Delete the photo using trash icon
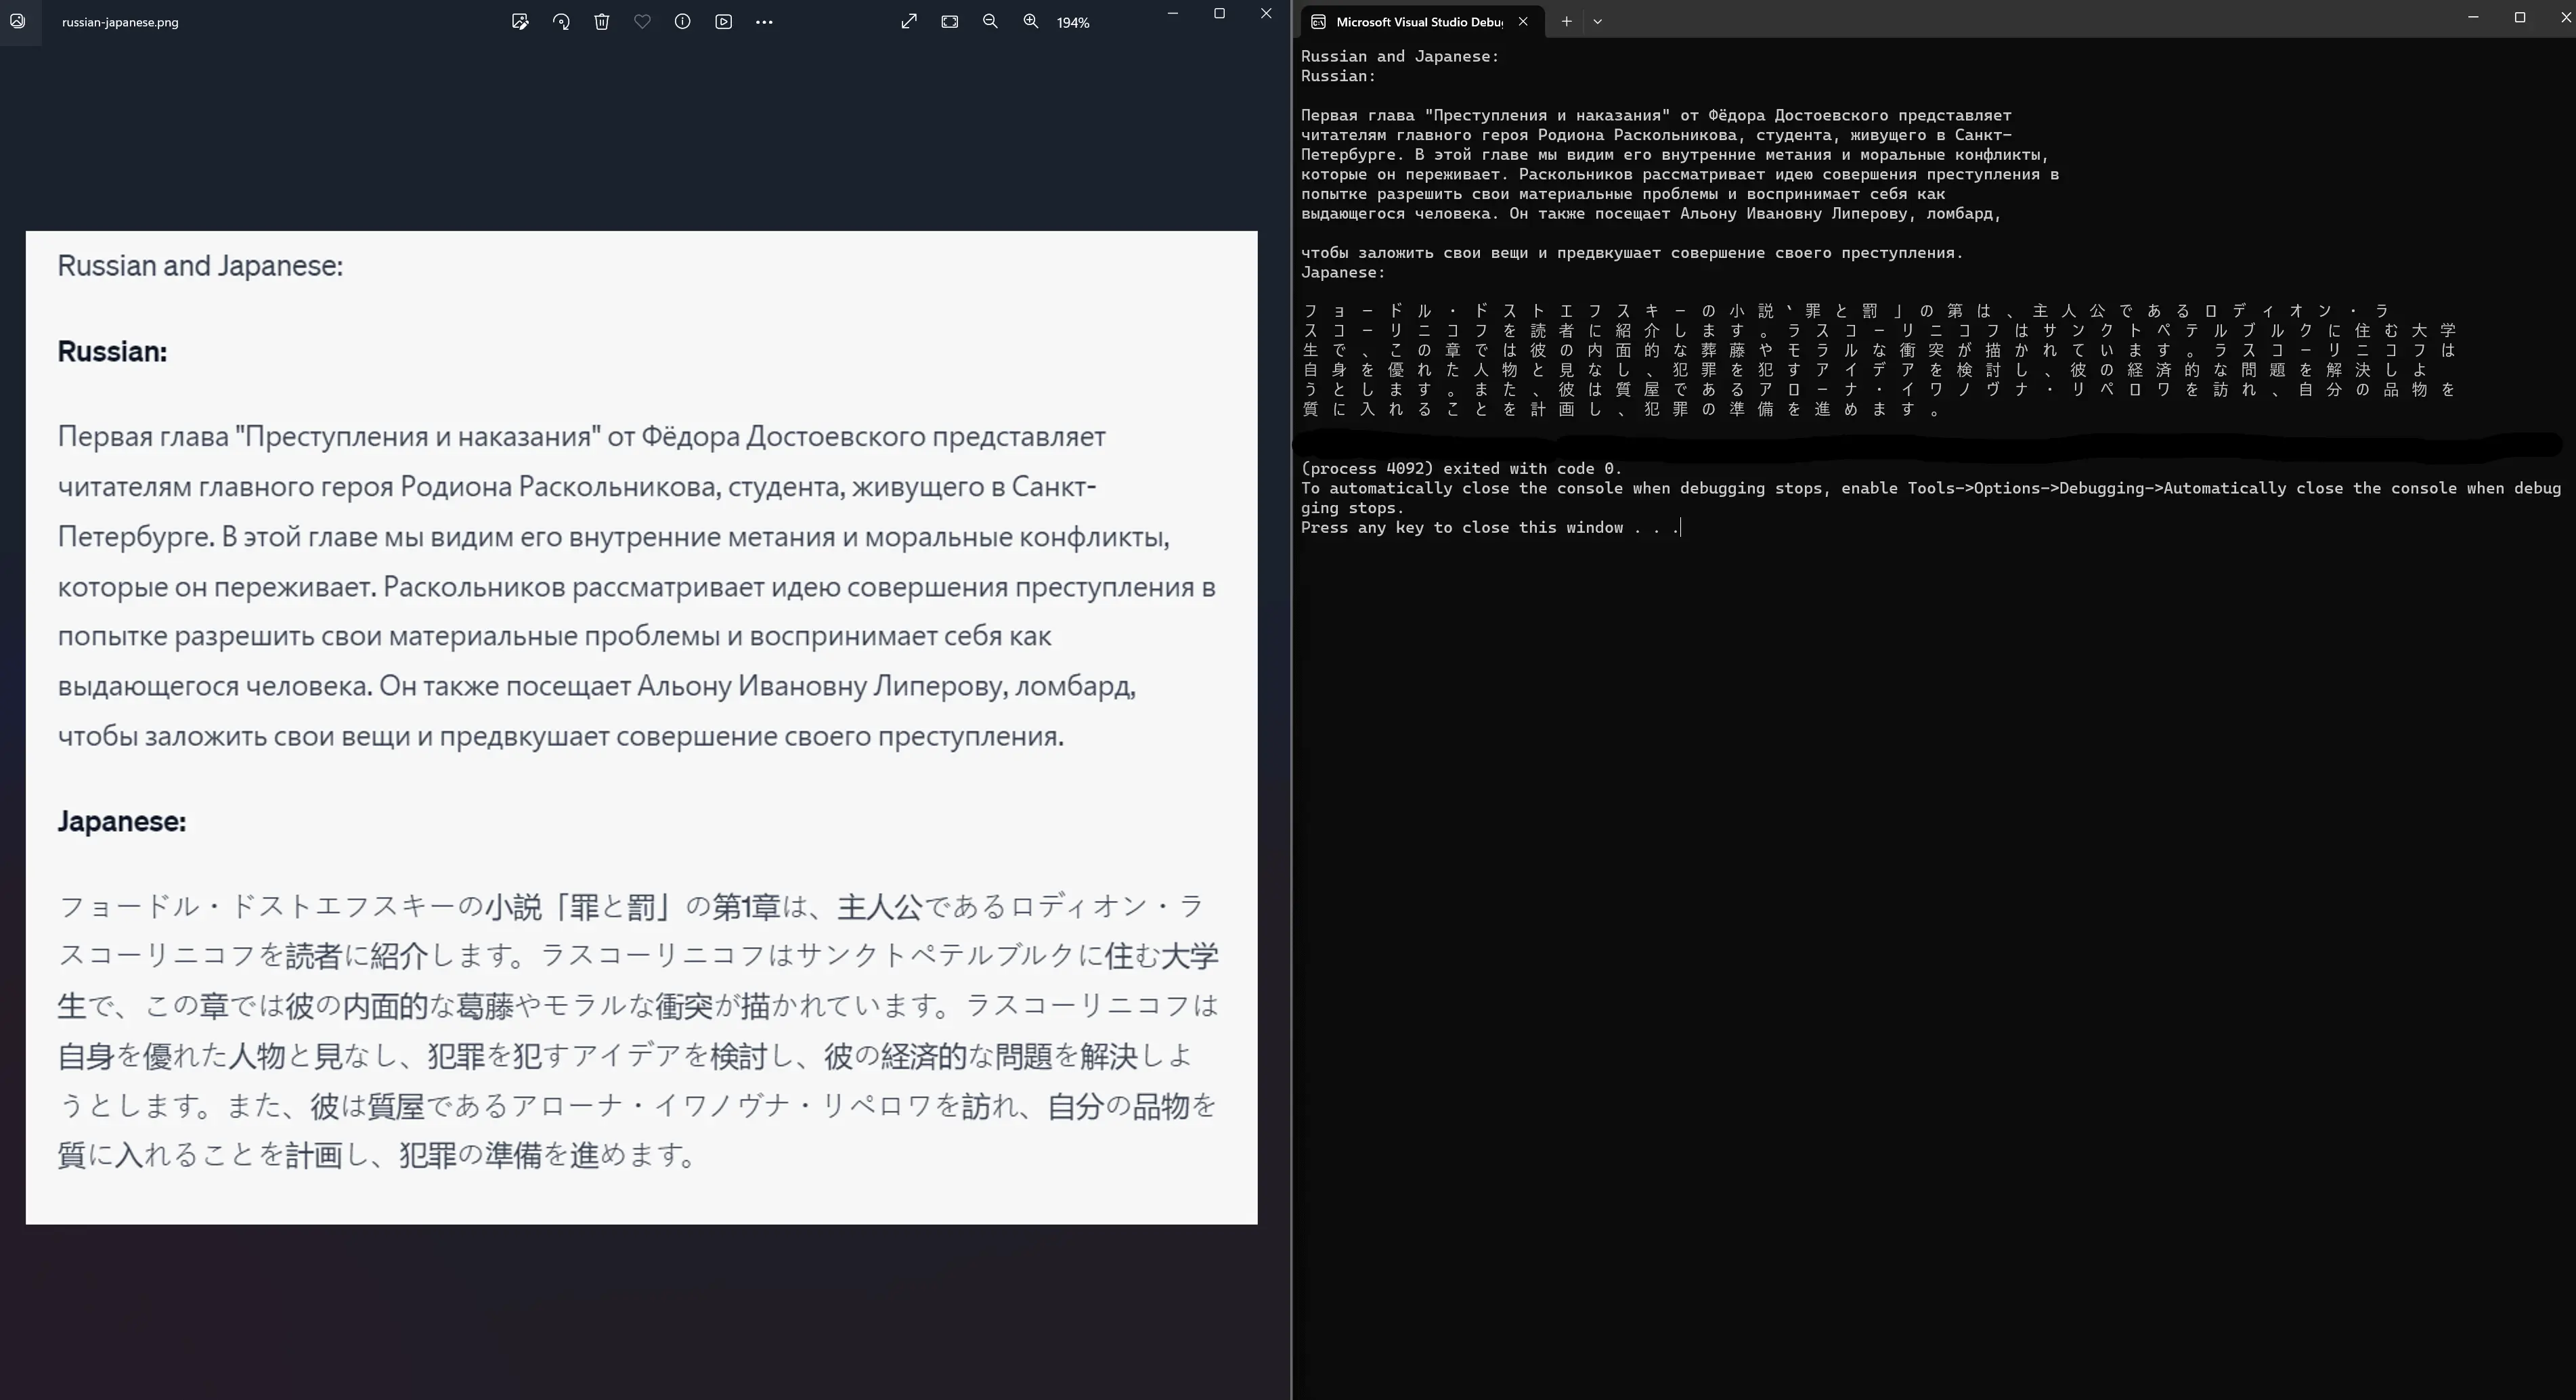 point(602,22)
